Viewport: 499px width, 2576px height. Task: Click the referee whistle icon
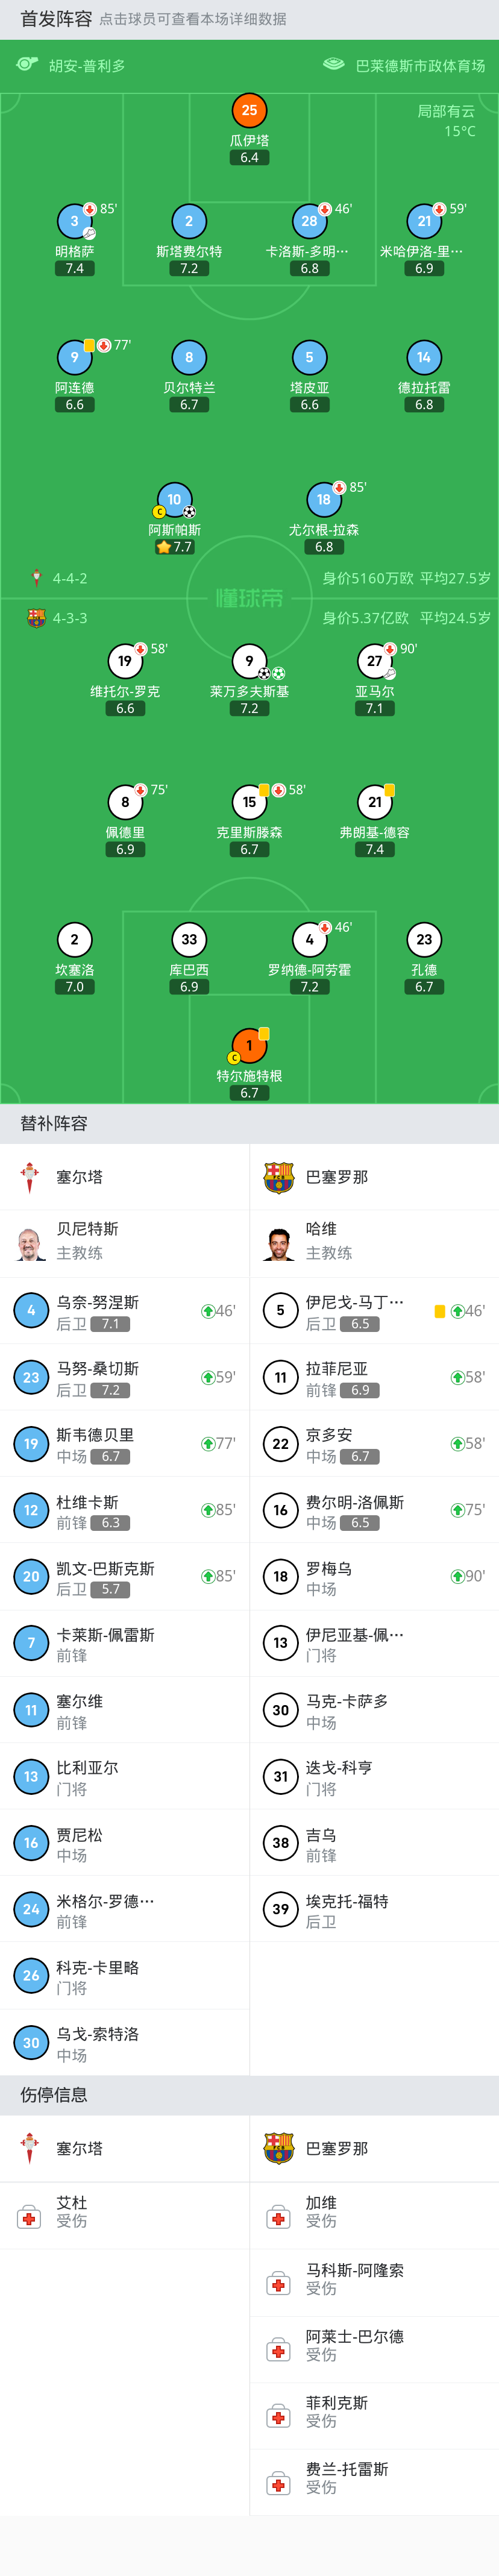[x=27, y=65]
